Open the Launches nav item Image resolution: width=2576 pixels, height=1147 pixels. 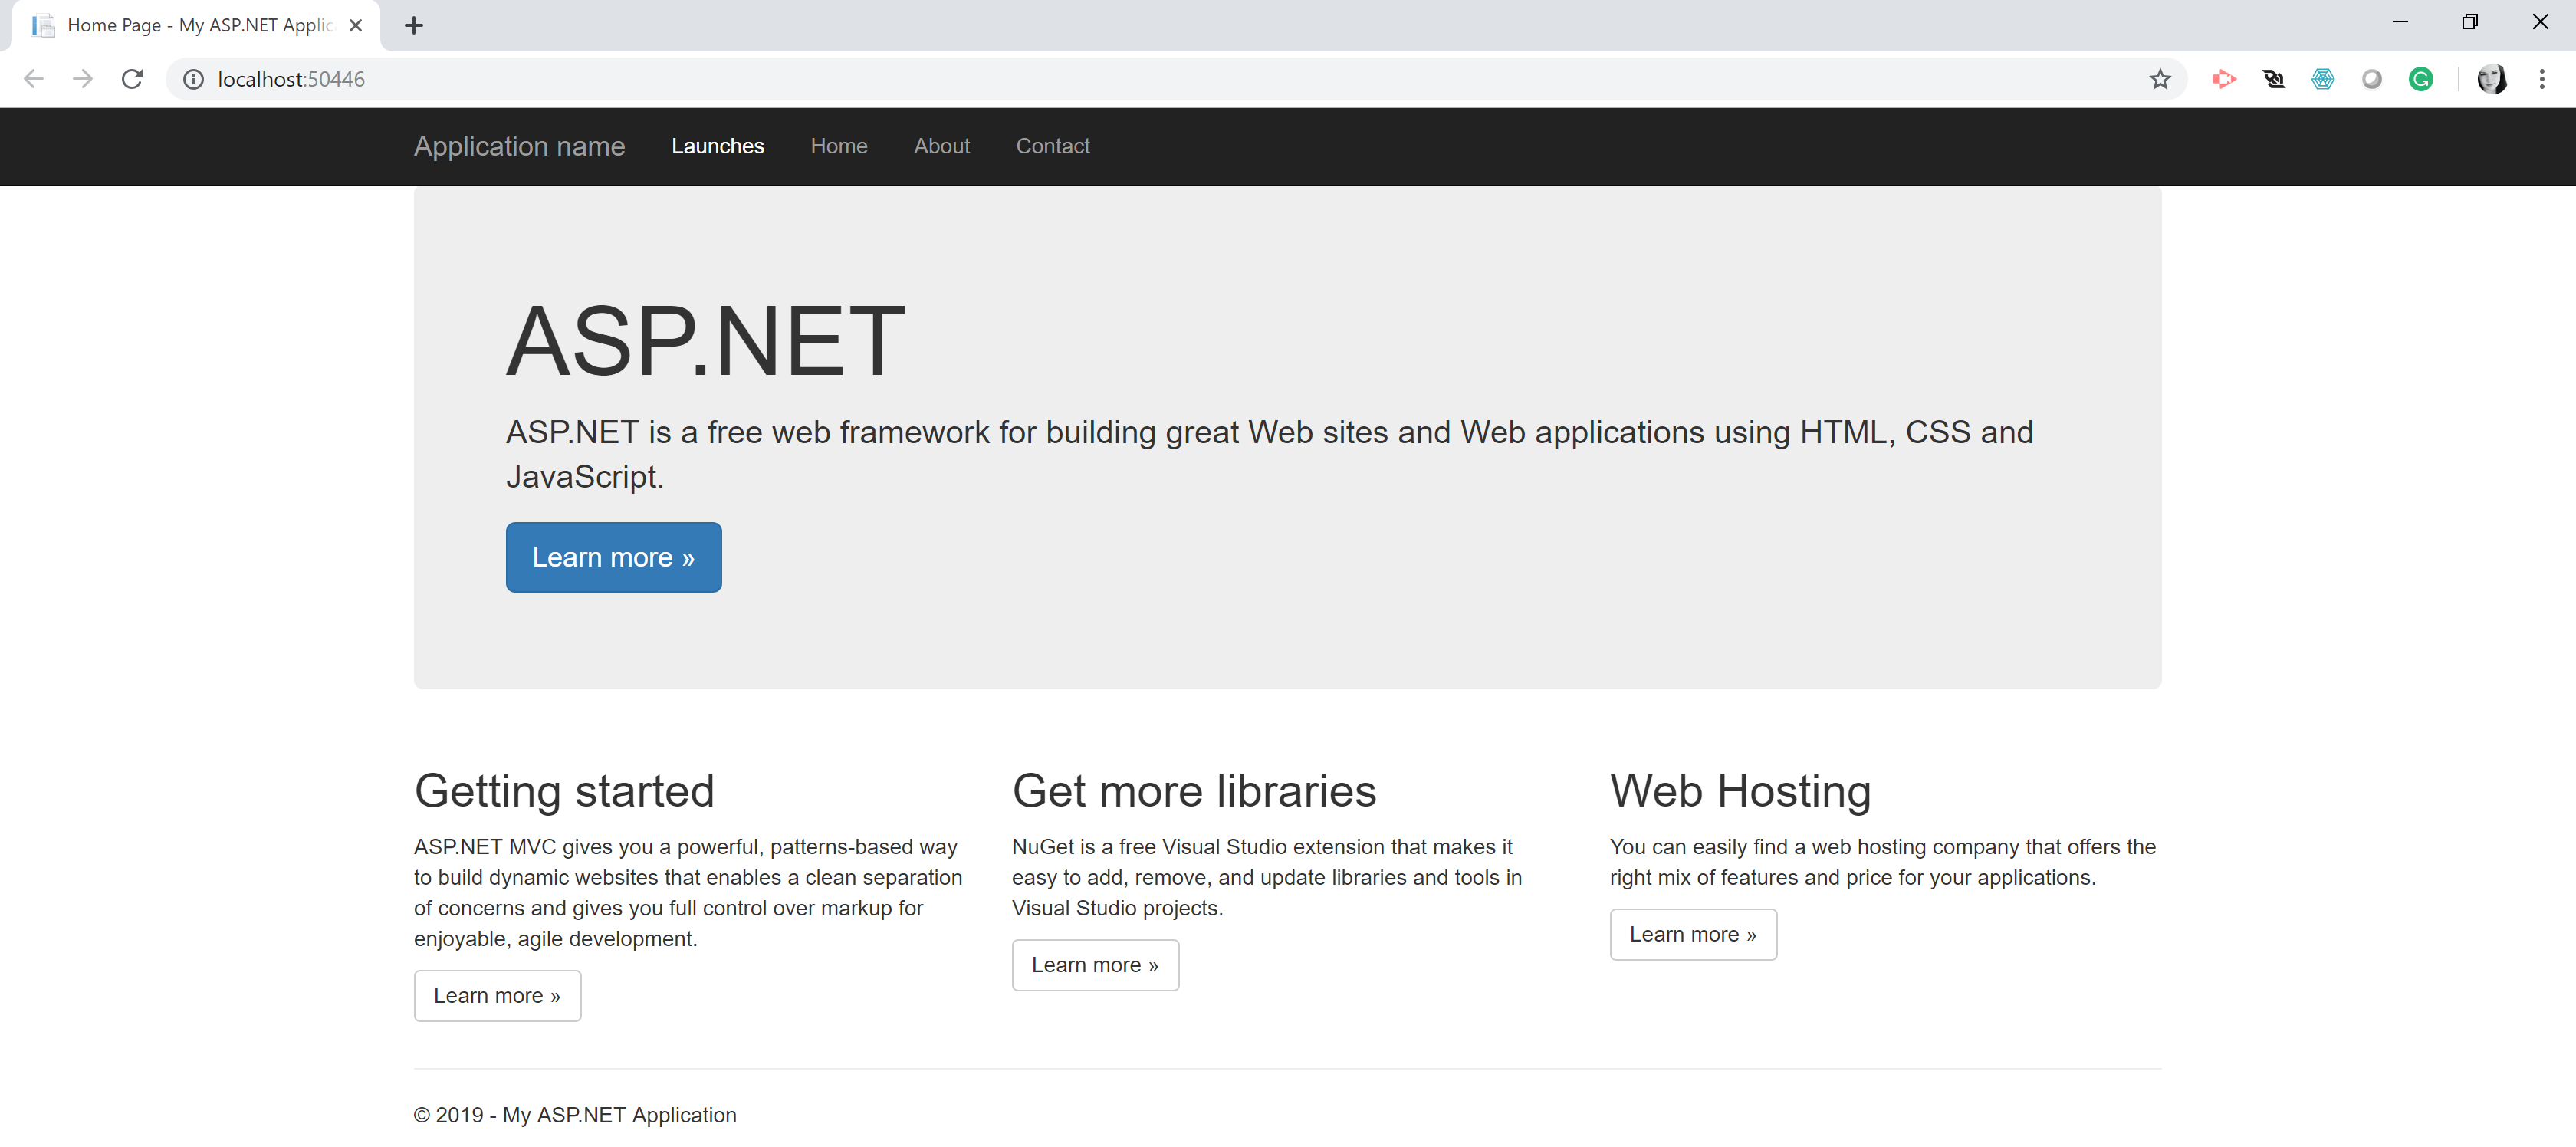[x=717, y=146]
